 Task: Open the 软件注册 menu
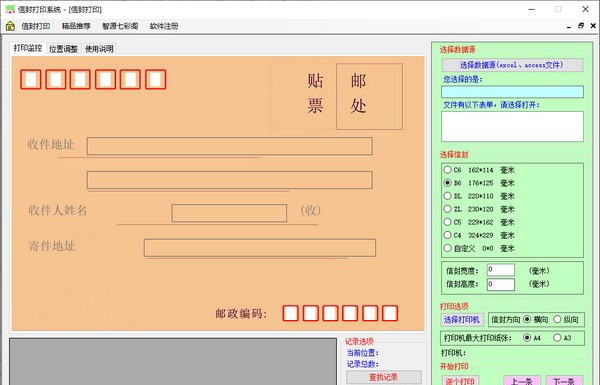164,26
